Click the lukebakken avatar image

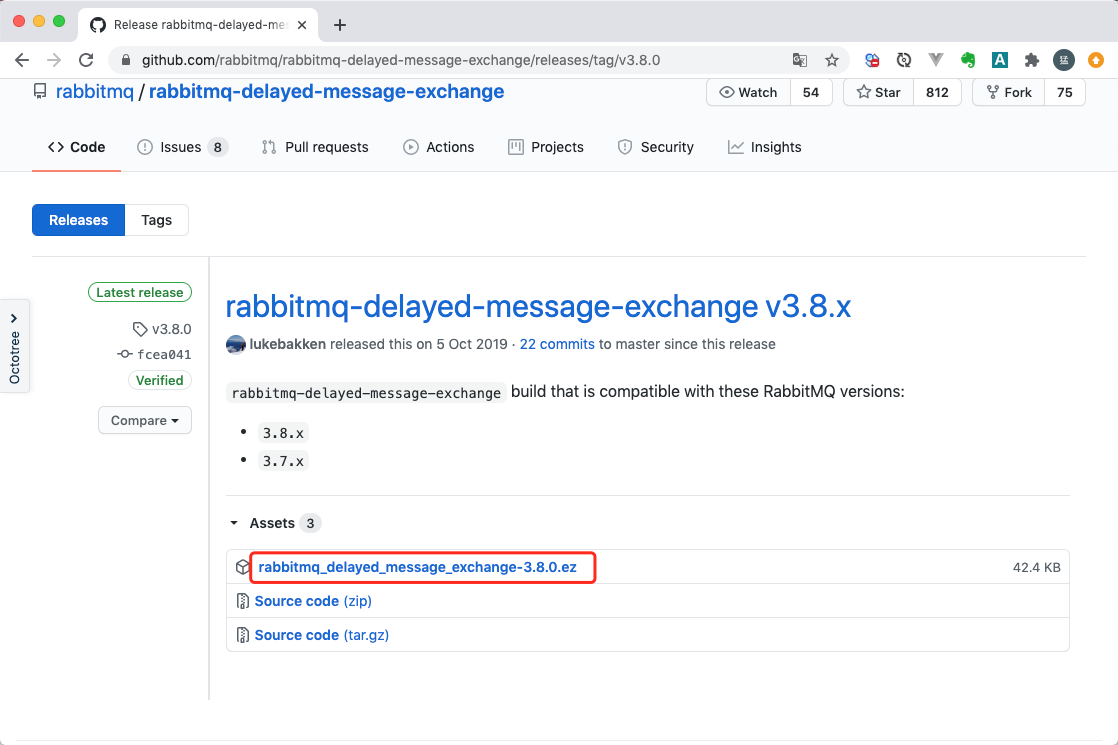[236, 344]
